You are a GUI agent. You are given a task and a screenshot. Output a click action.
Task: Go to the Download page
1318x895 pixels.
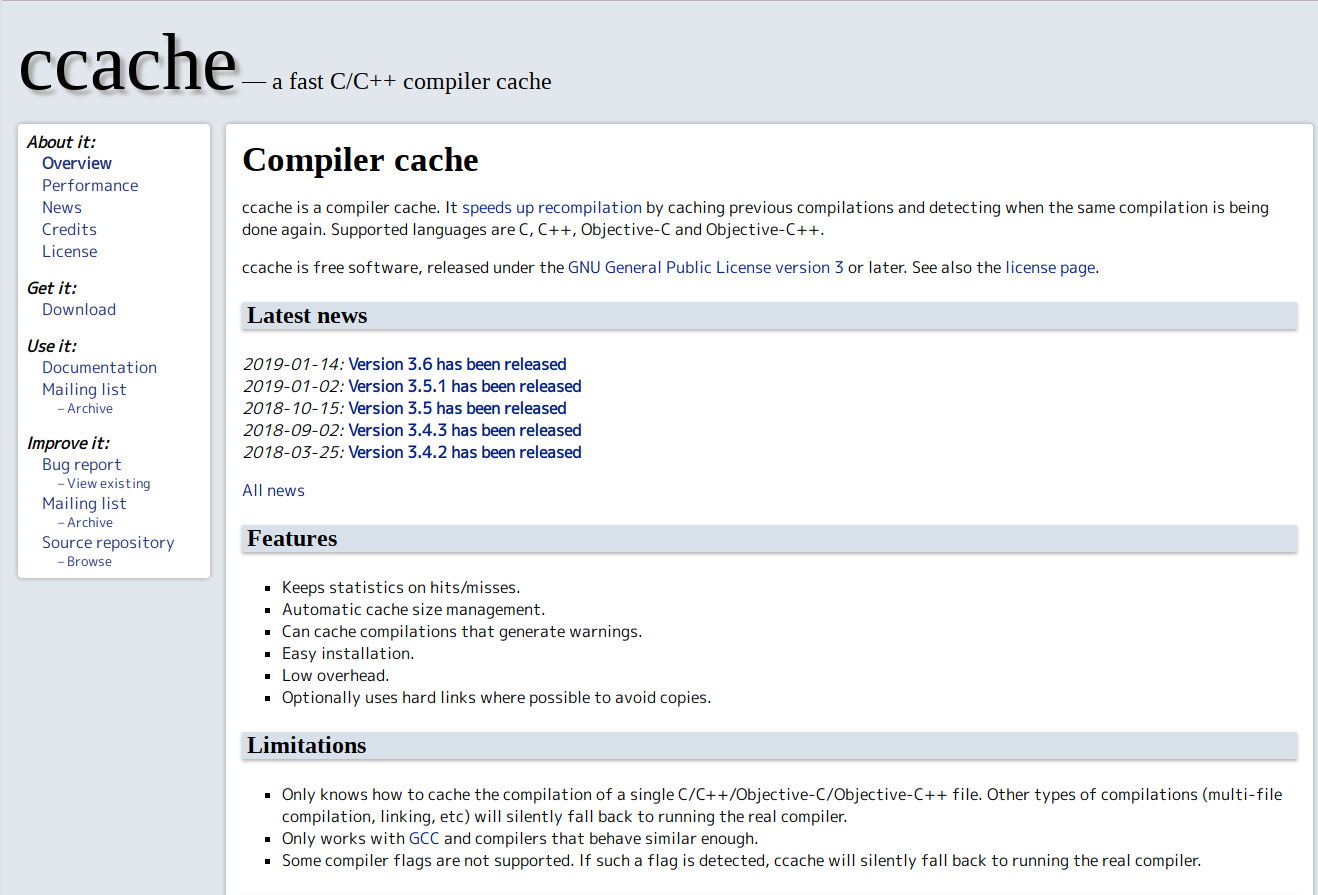point(79,309)
